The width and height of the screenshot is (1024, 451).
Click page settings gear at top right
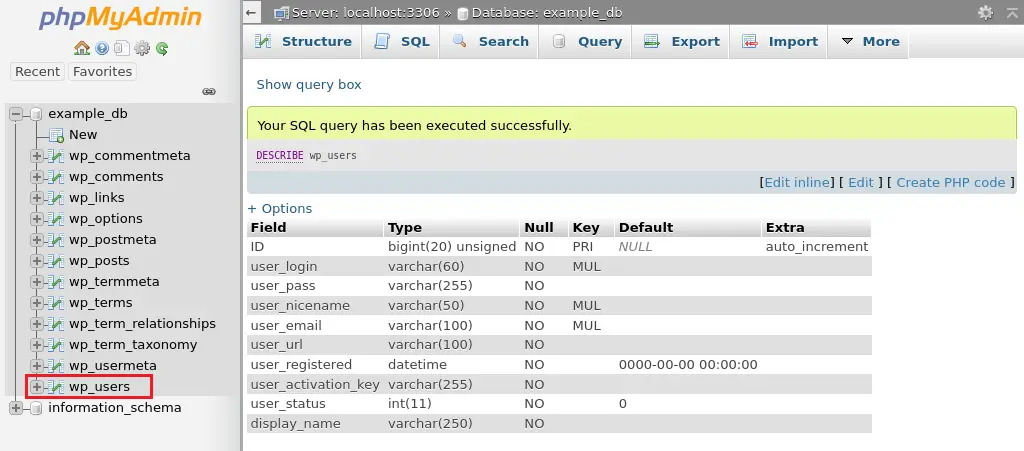pyautogui.click(x=985, y=12)
